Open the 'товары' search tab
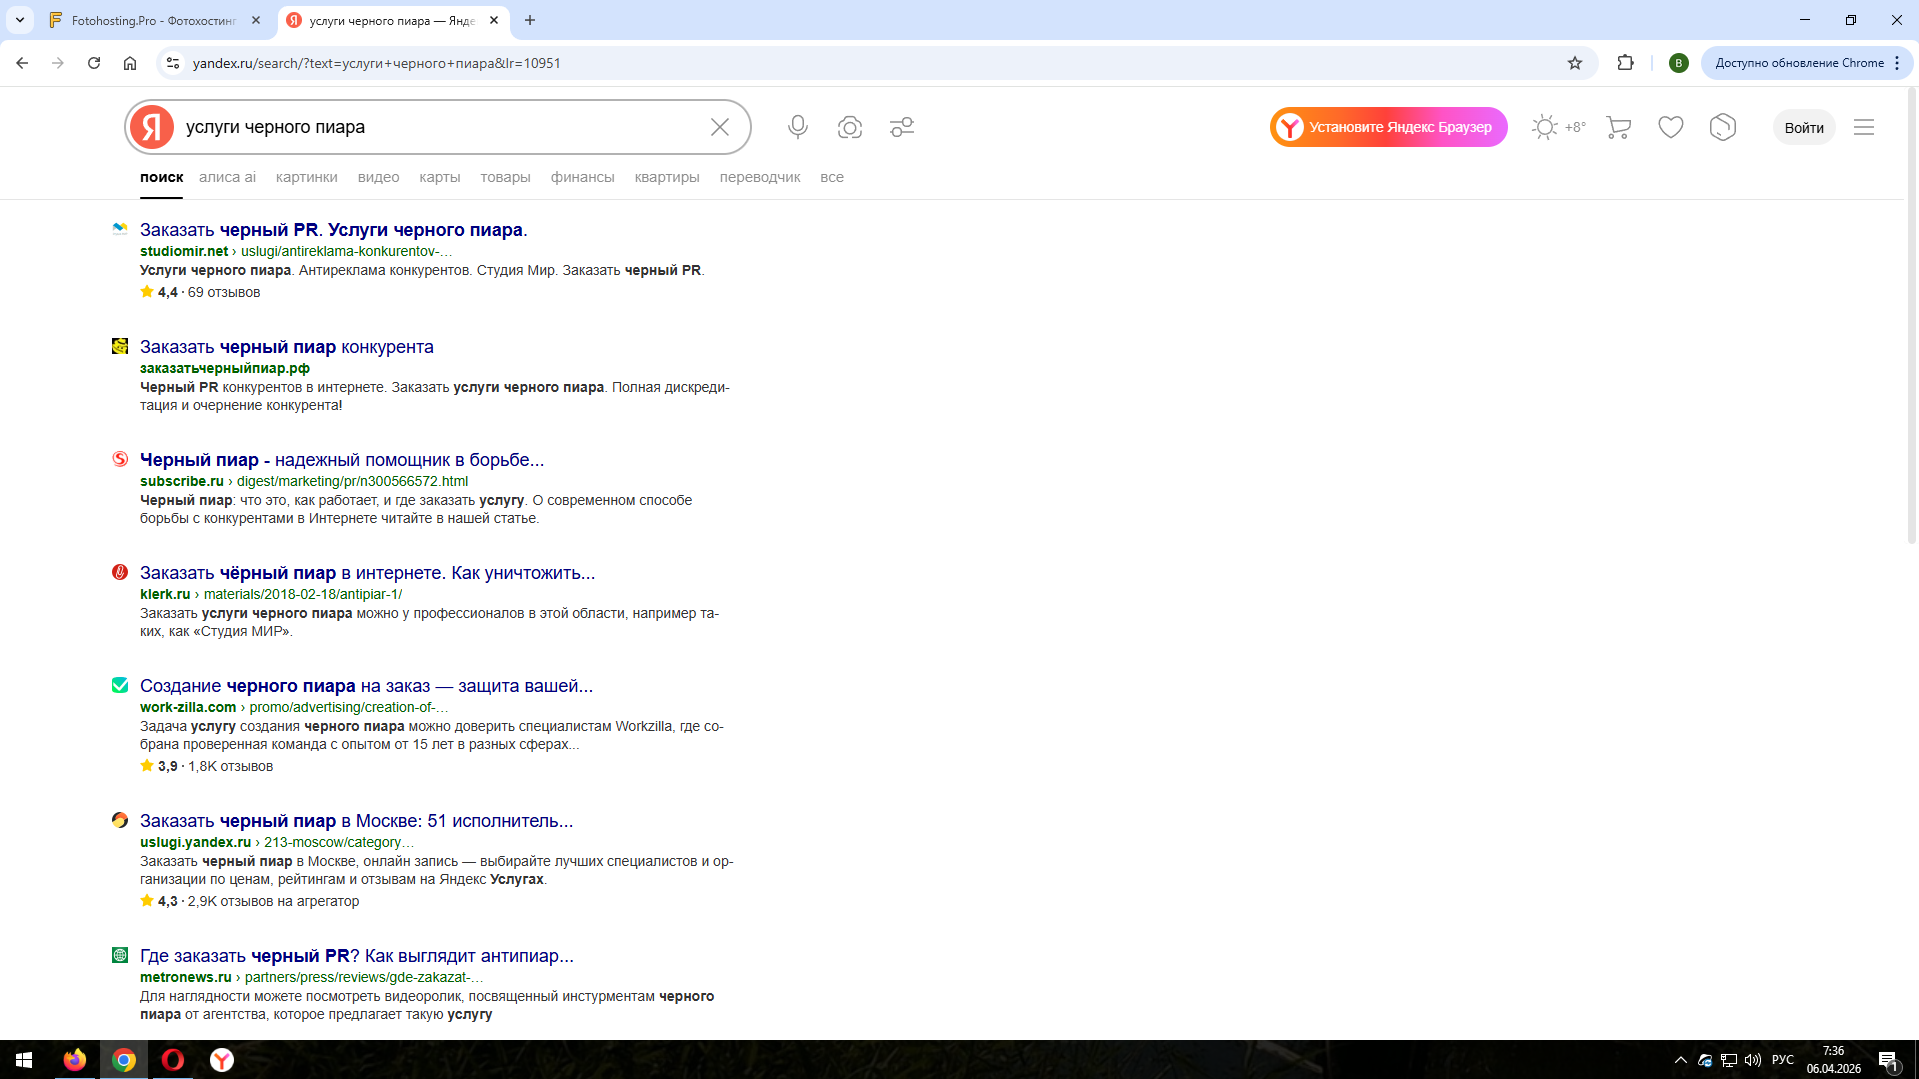Image resolution: width=1919 pixels, height=1079 pixels. point(505,177)
